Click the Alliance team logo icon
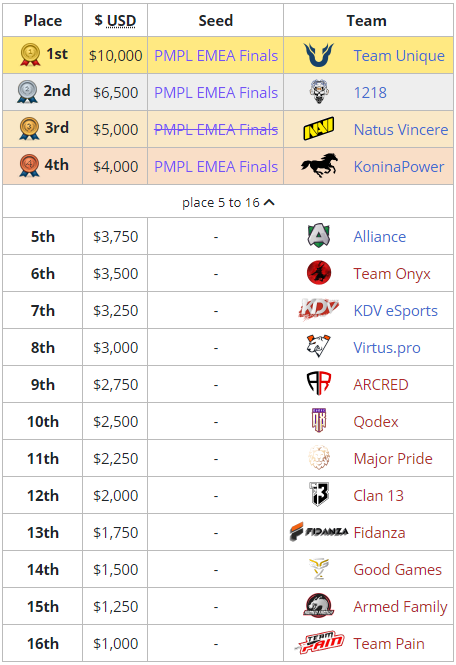456x665 pixels. (x=319, y=236)
